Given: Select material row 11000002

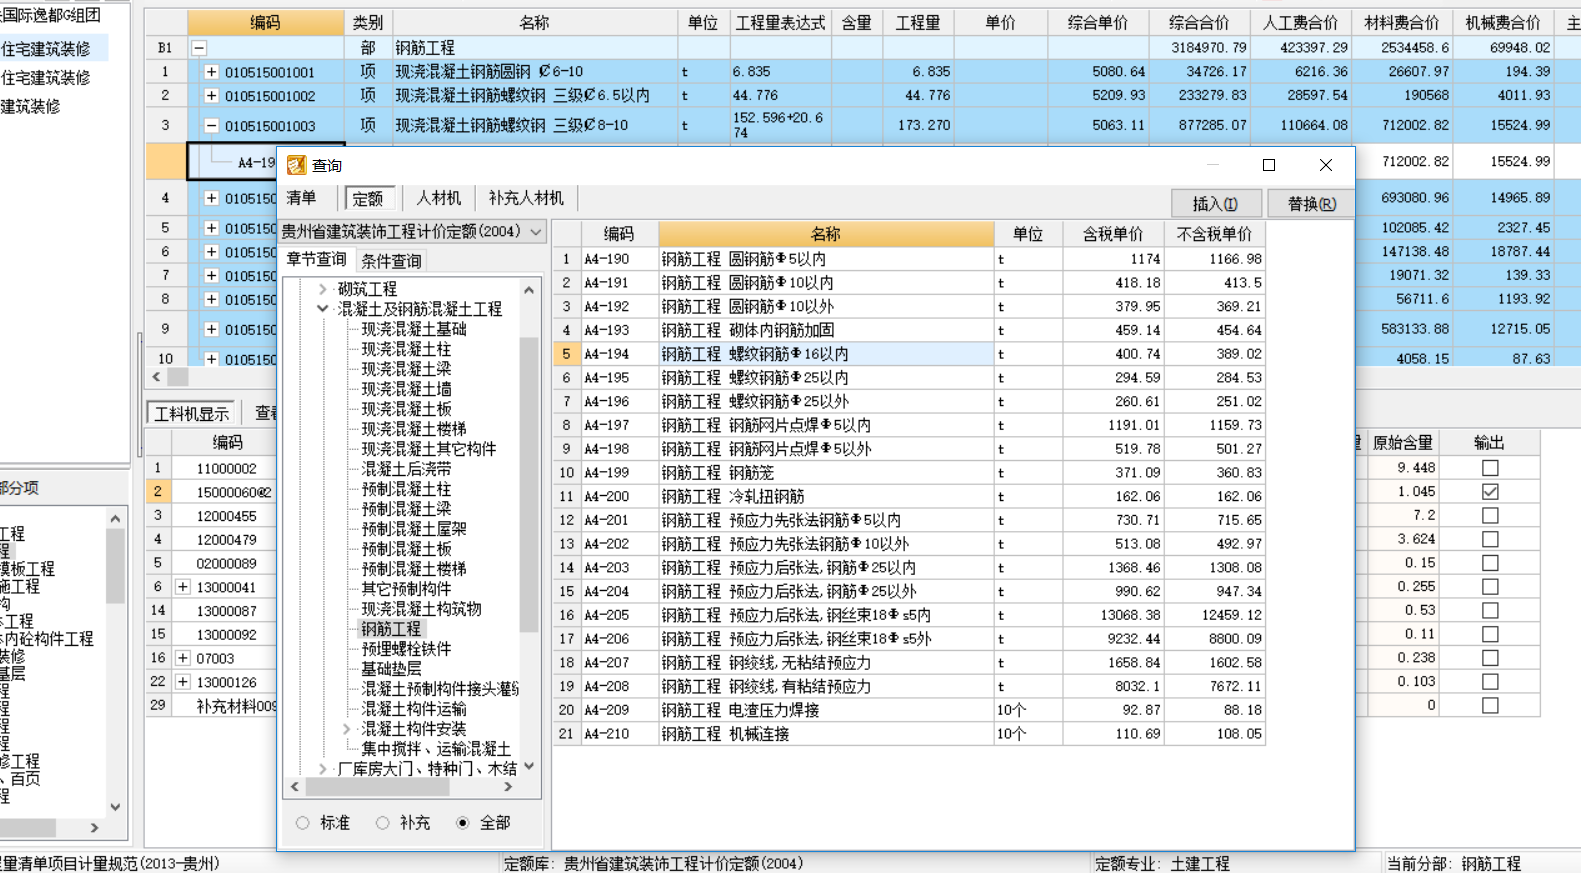Looking at the screenshot, I should (226, 468).
